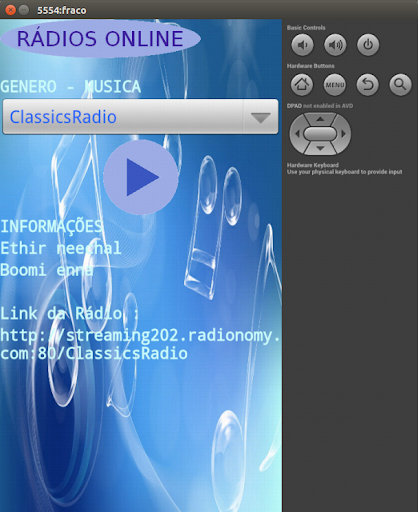Click the emulator volume down icon

[302, 45]
